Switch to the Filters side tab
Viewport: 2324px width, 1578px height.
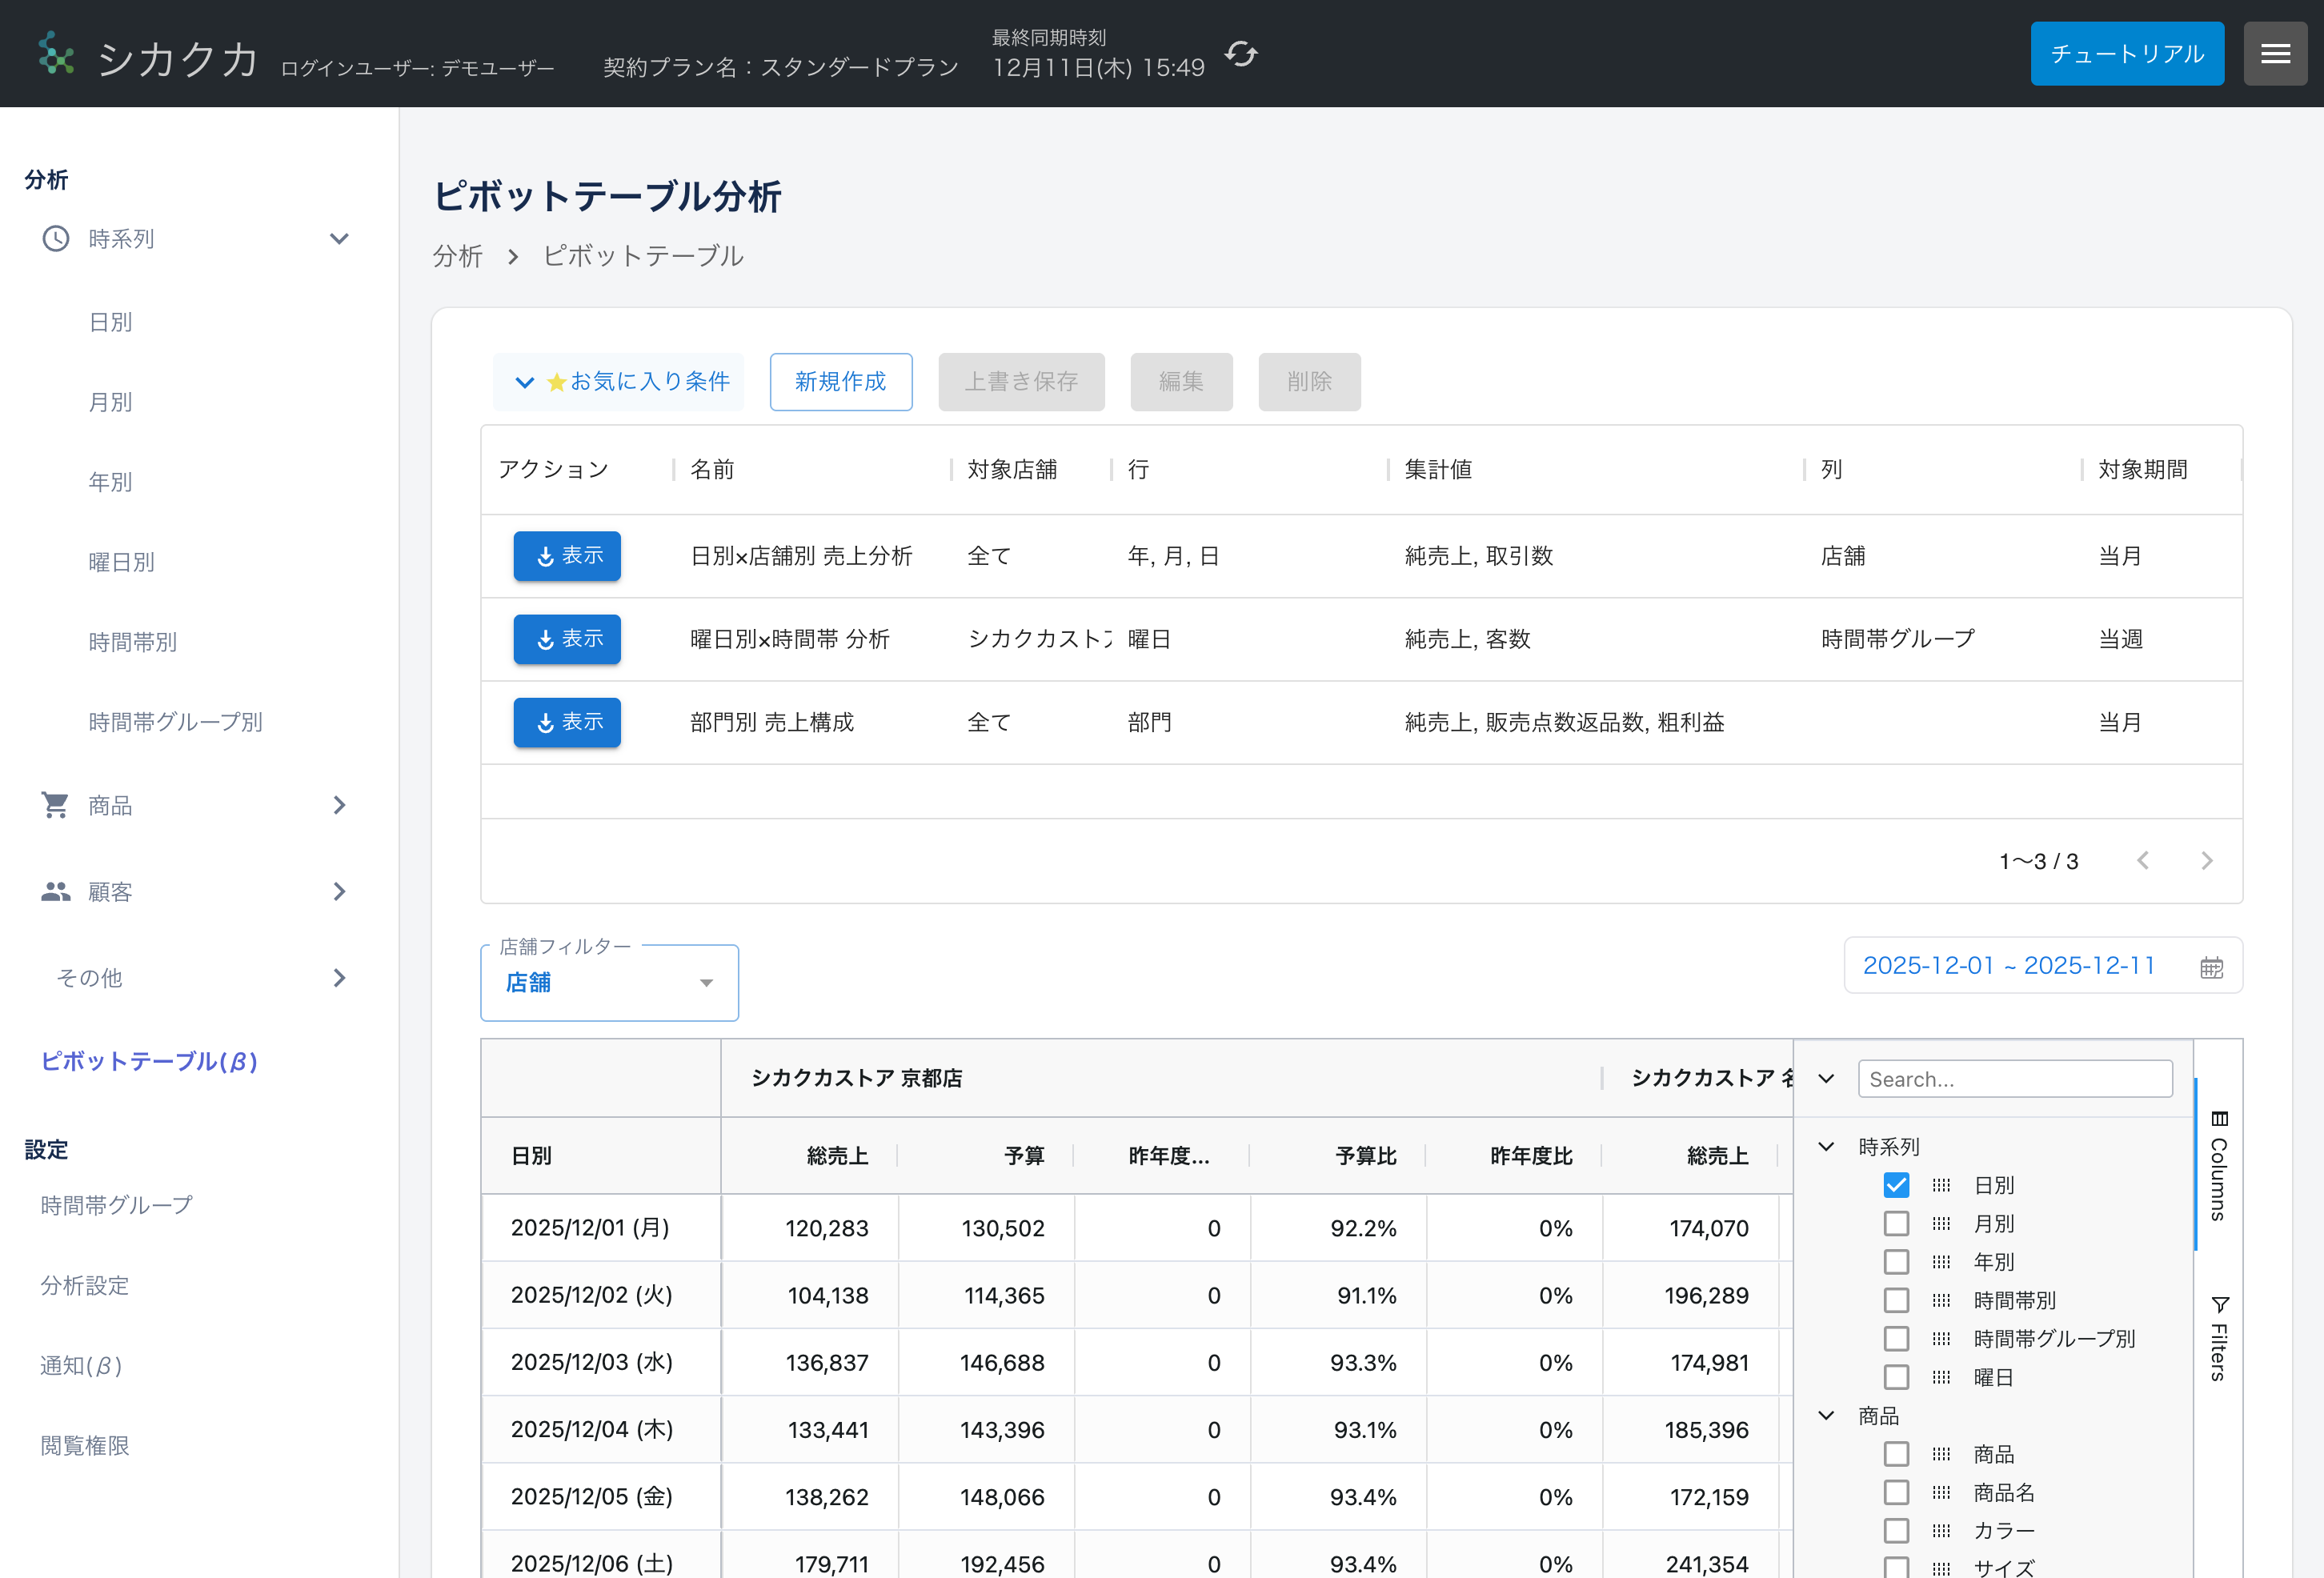pos(2218,1340)
